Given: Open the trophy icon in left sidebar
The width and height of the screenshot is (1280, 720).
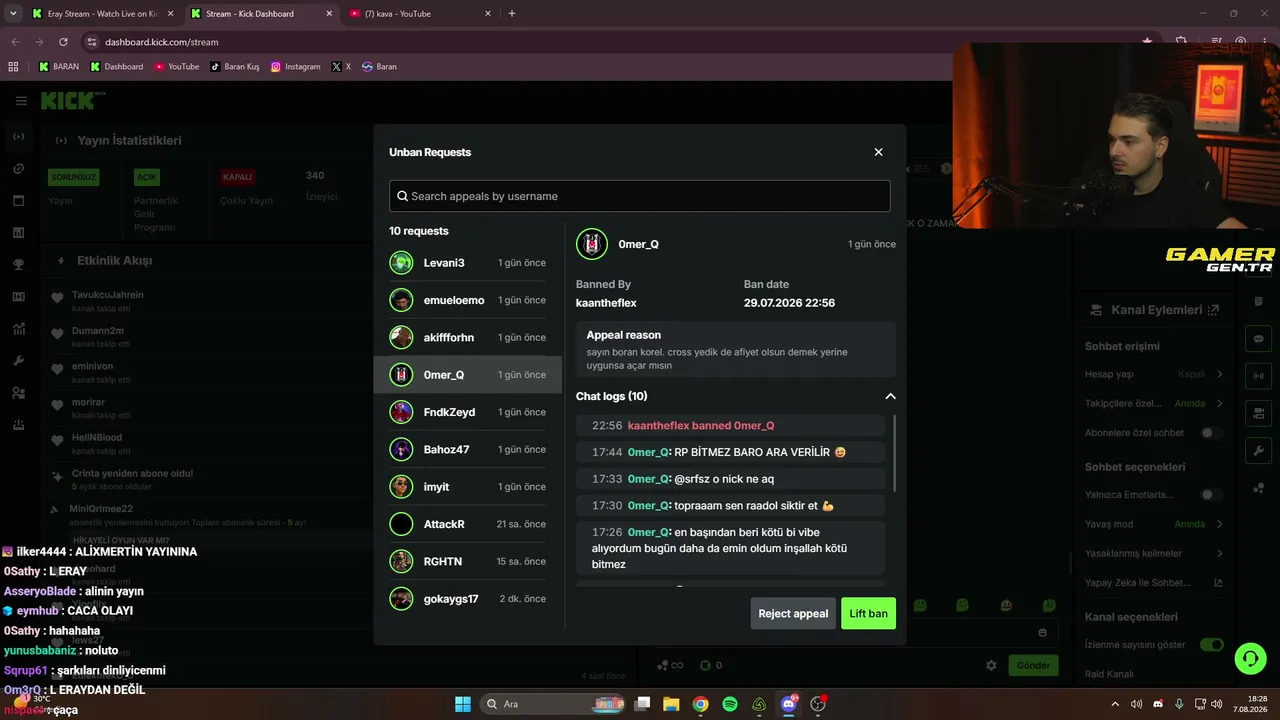Looking at the screenshot, I should pos(19,265).
